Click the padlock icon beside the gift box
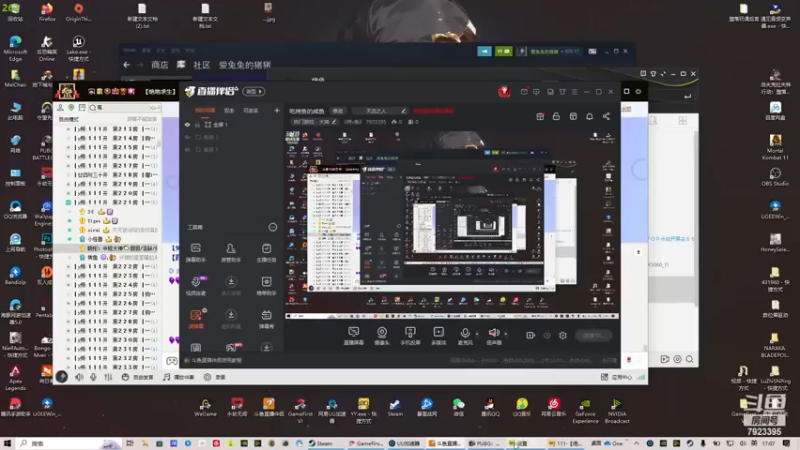Viewport: 800px width, 450px height. click(556, 116)
